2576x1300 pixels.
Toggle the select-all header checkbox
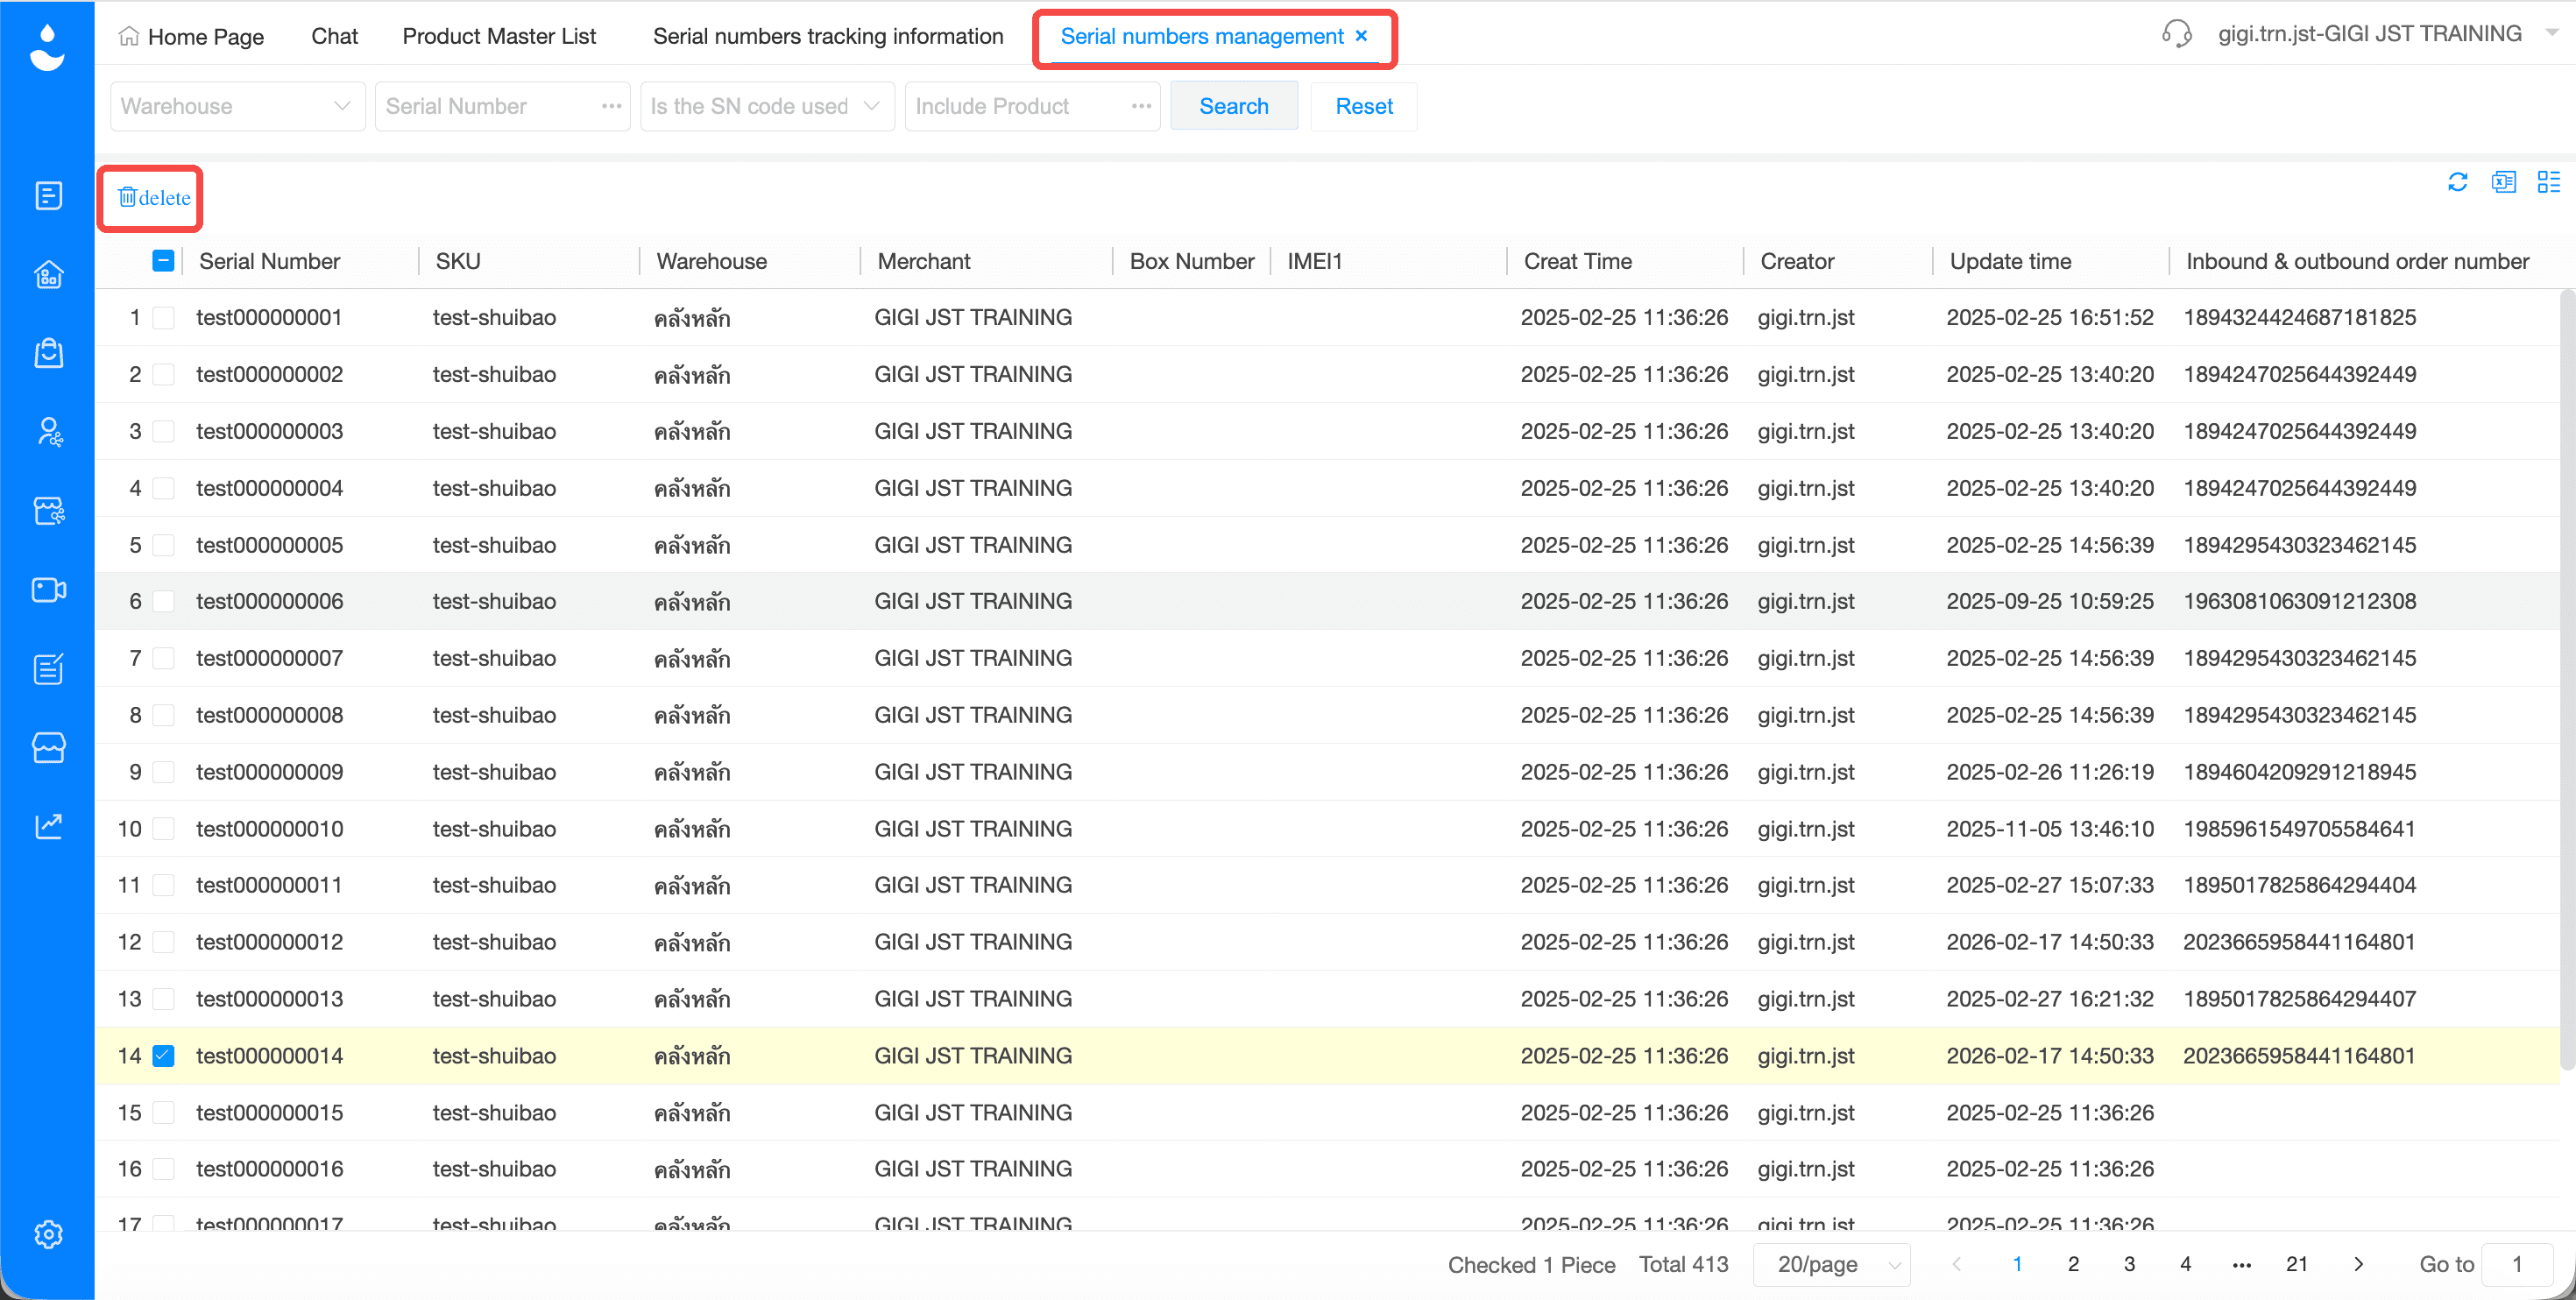tap(163, 261)
